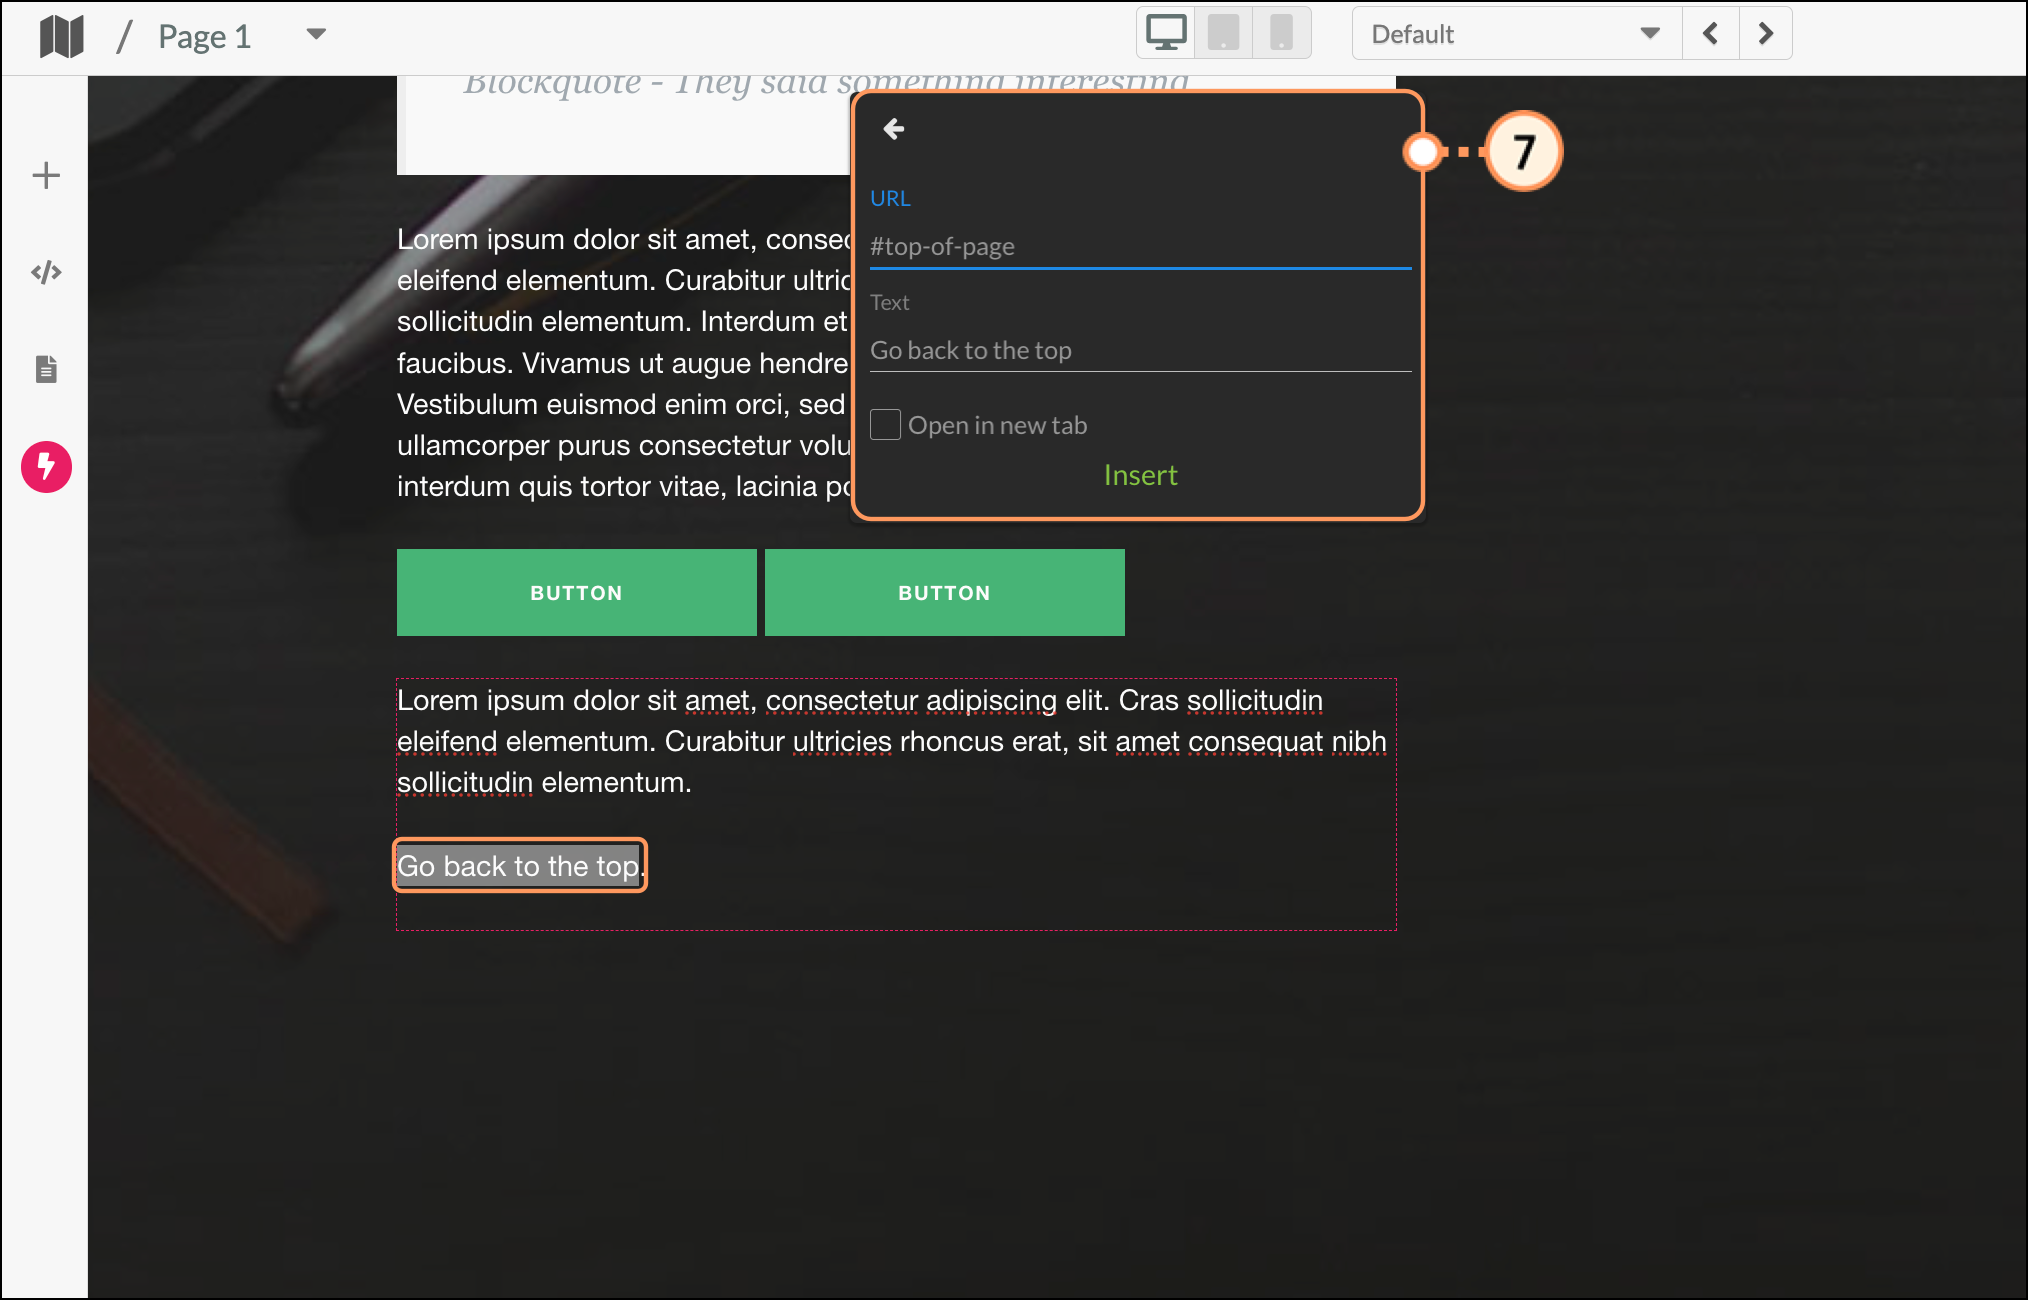2028x1300 pixels.
Task: Click the highlighted Go back to the top text
Action: pos(520,866)
